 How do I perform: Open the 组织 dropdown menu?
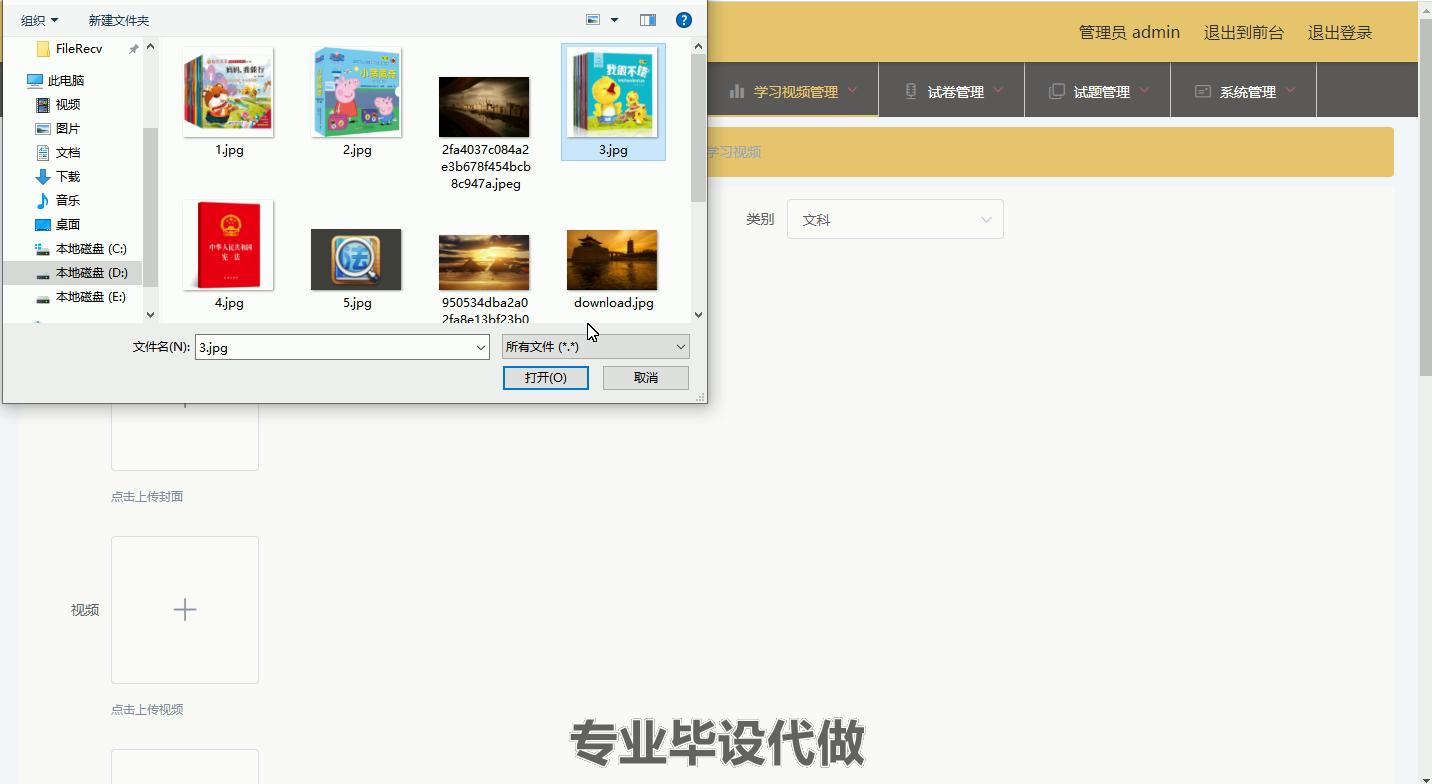point(40,19)
